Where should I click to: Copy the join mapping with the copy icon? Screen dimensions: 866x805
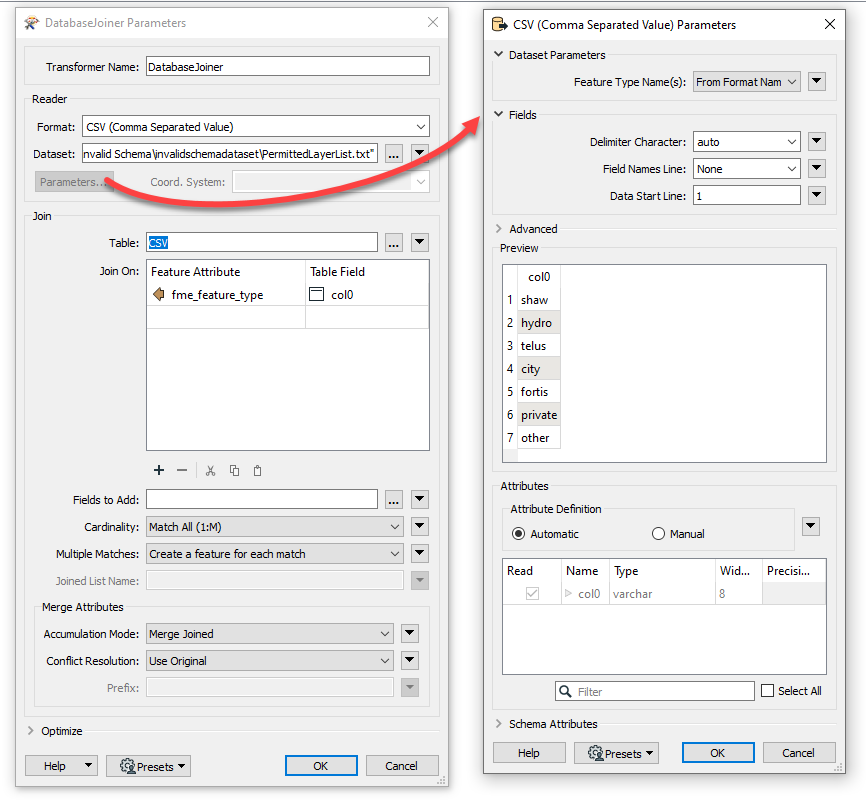236,470
